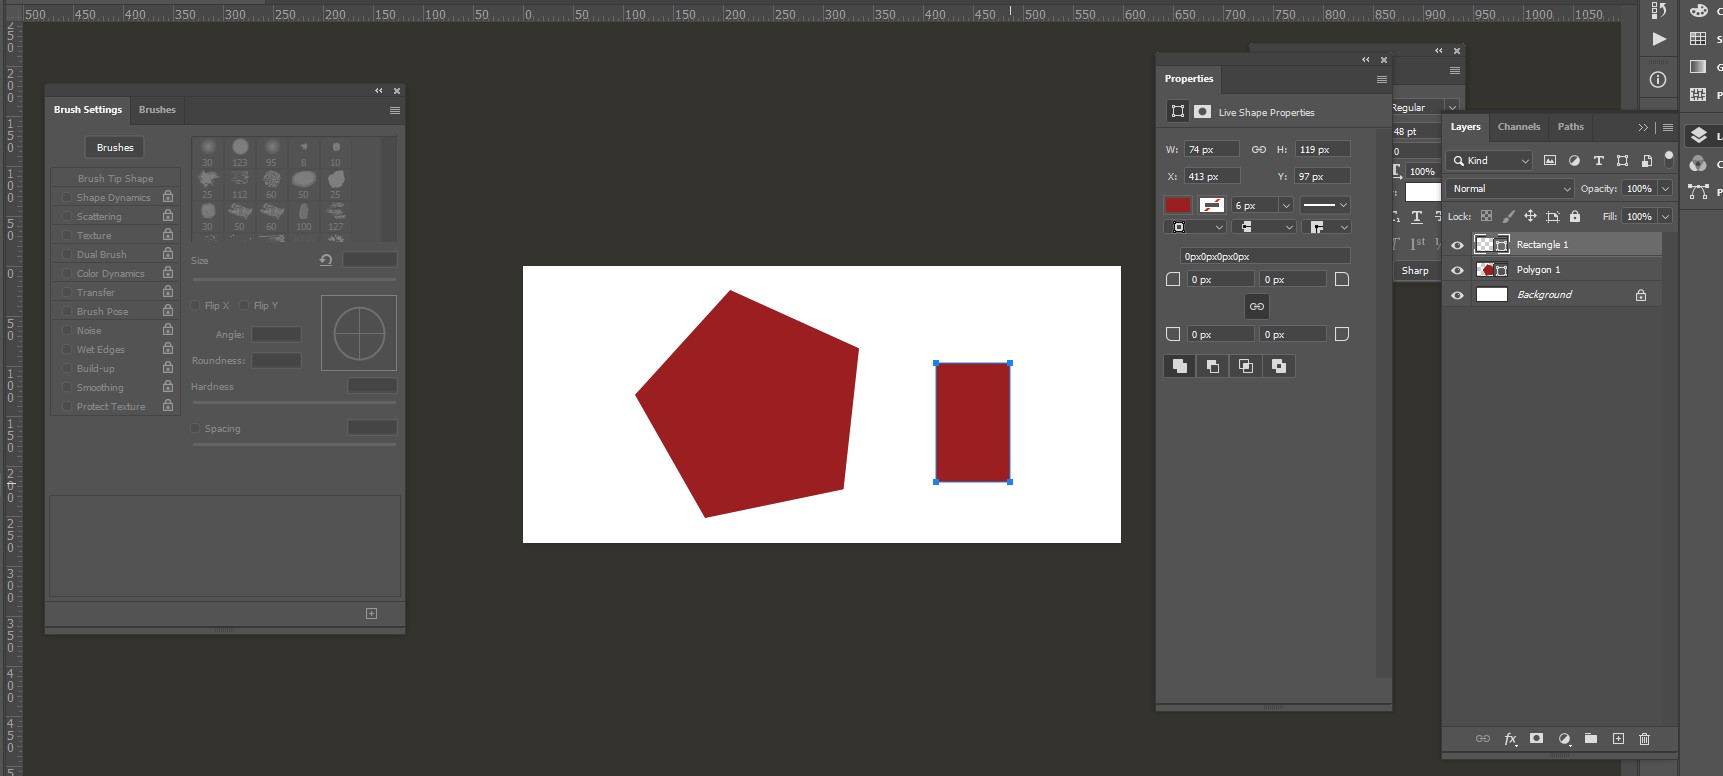Create a new brush in Brush Settings

click(x=371, y=614)
